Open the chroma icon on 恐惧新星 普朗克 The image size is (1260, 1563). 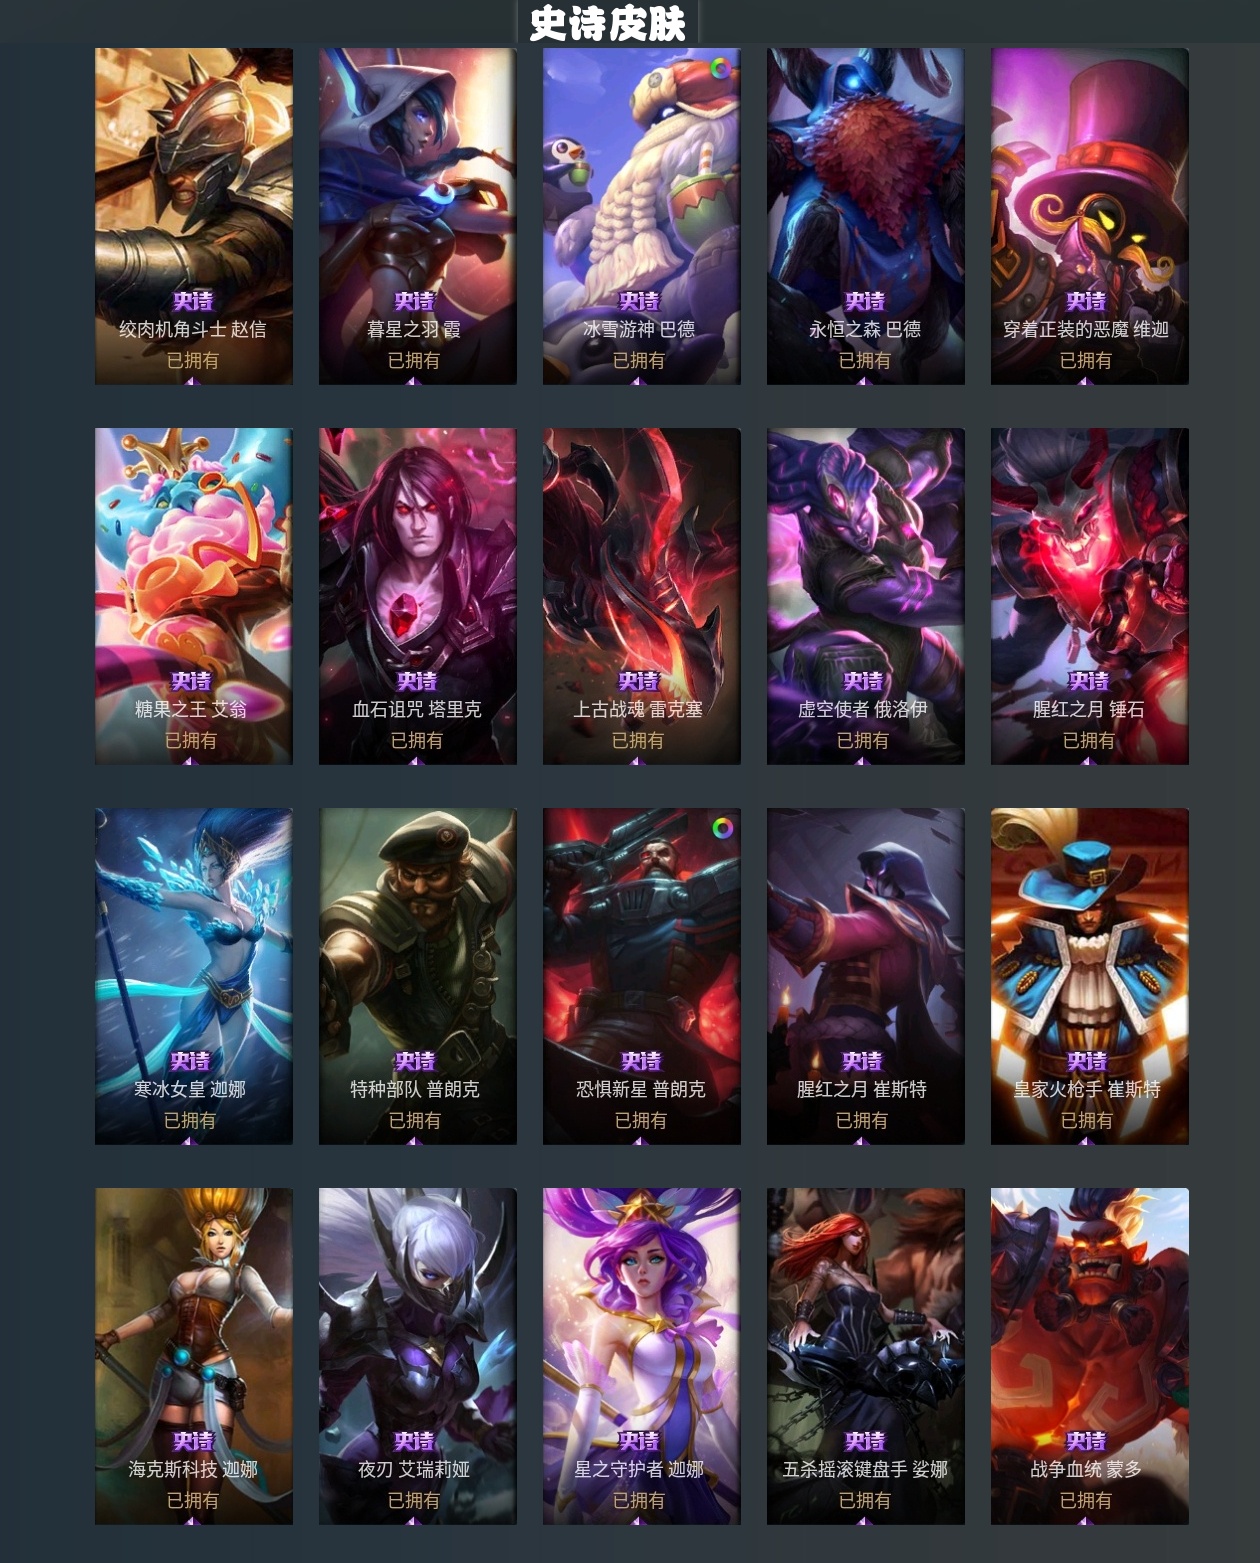pos(722,828)
